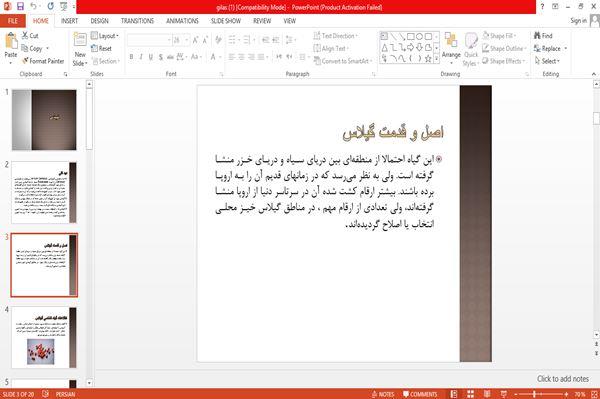Image resolution: width=600 pixels, height=399 pixels.
Task: Click the Paste clipboard icon
Action: (11, 41)
